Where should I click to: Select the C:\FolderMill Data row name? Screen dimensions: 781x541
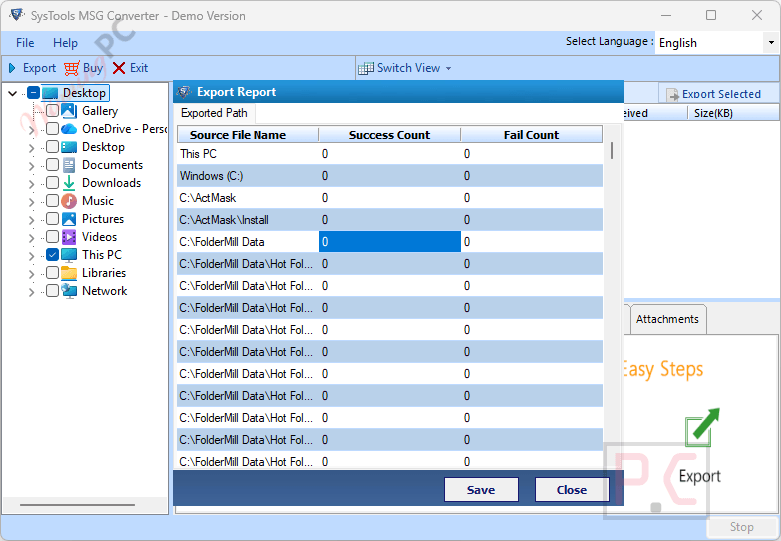point(222,242)
